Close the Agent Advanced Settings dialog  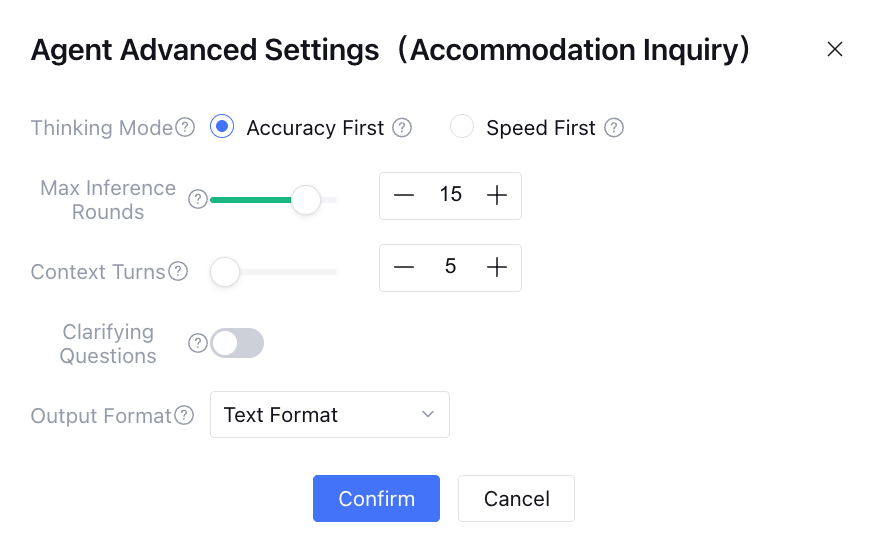click(x=835, y=49)
